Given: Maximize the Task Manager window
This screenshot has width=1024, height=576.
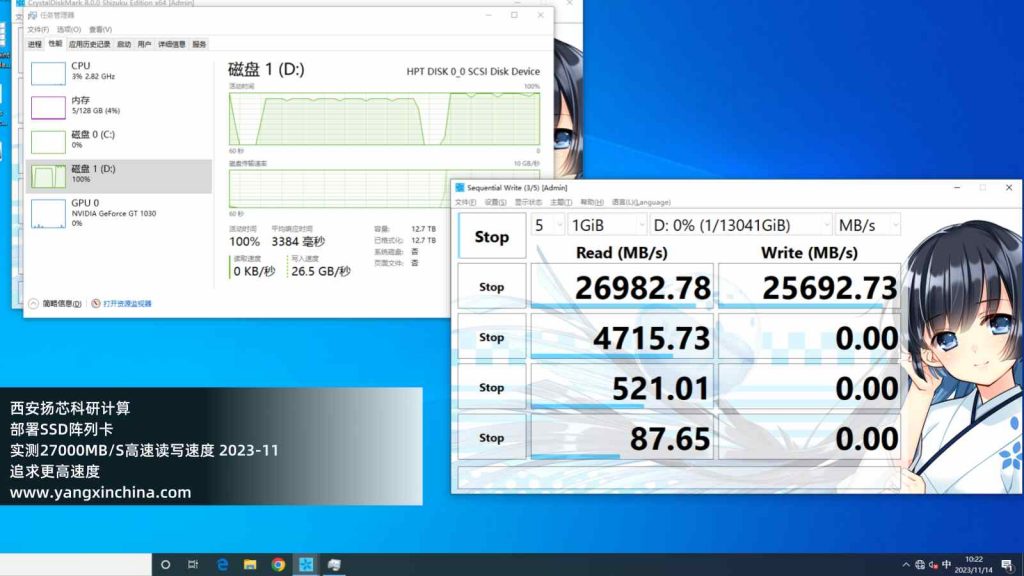Looking at the screenshot, I should [515, 15].
